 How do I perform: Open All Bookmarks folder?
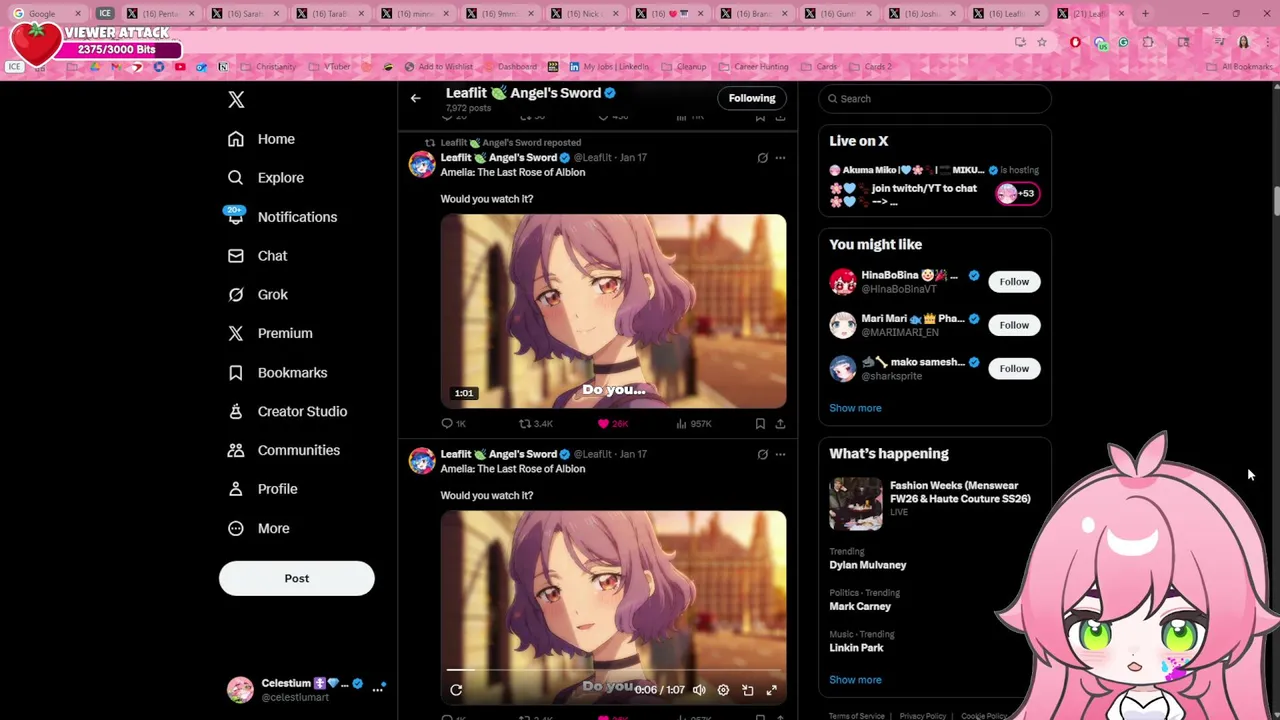[x=1240, y=67]
